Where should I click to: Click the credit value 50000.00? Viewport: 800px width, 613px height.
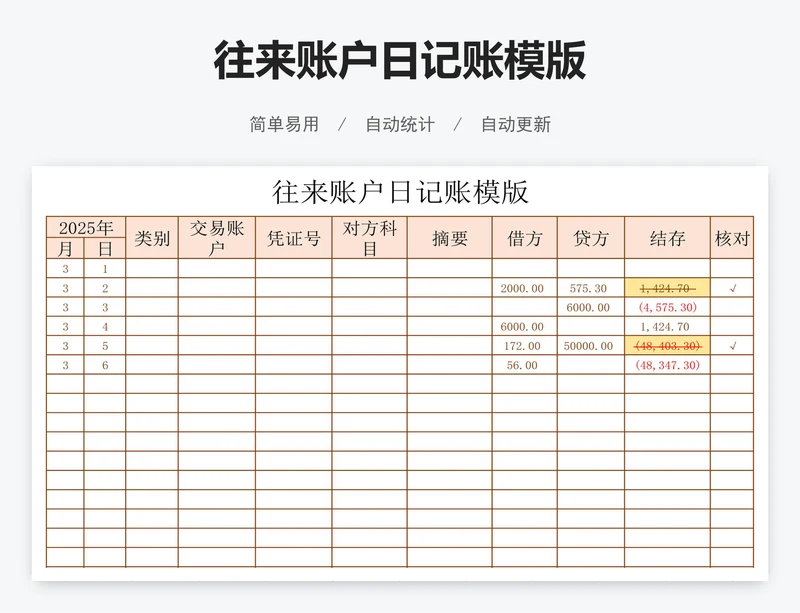click(x=588, y=346)
